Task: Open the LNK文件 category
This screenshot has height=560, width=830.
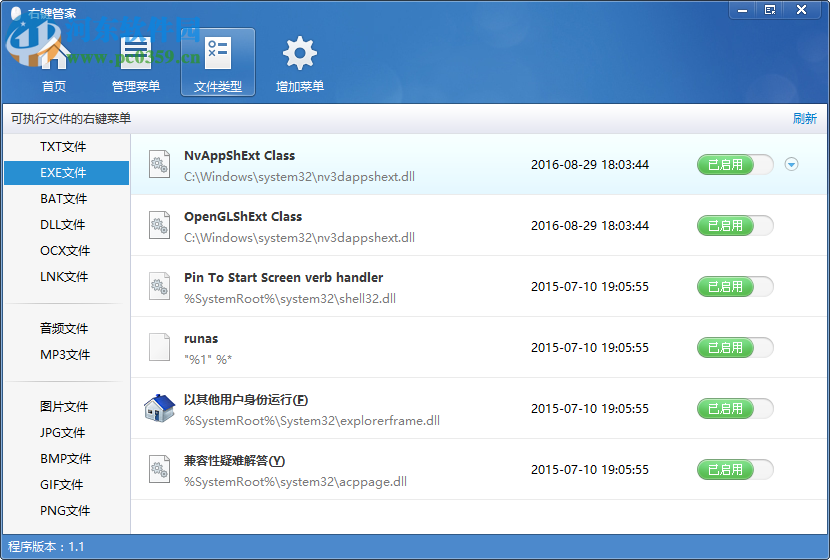Action: click(x=66, y=276)
